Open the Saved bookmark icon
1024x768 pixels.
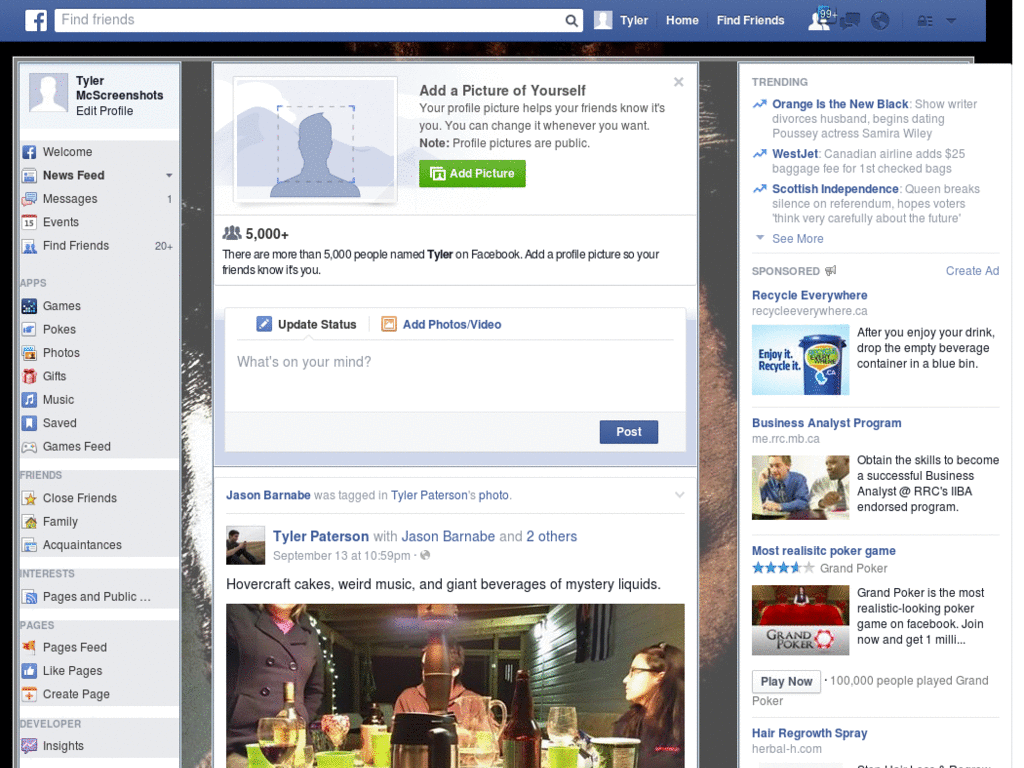pos(29,423)
